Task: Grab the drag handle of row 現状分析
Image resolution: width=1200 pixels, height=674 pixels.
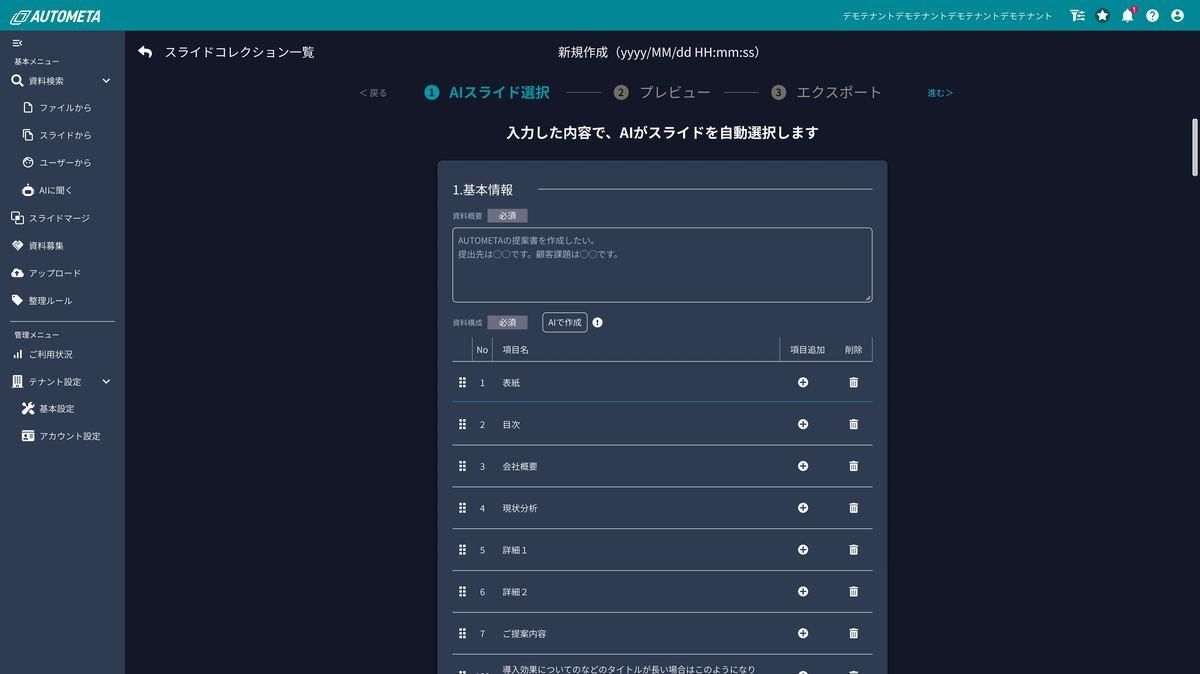Action: tap(462, 508)
